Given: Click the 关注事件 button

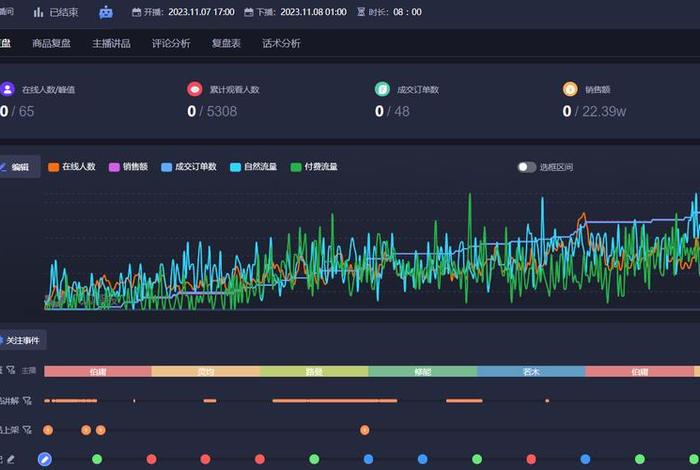Looking at the screenshot, I should (22, 341).
